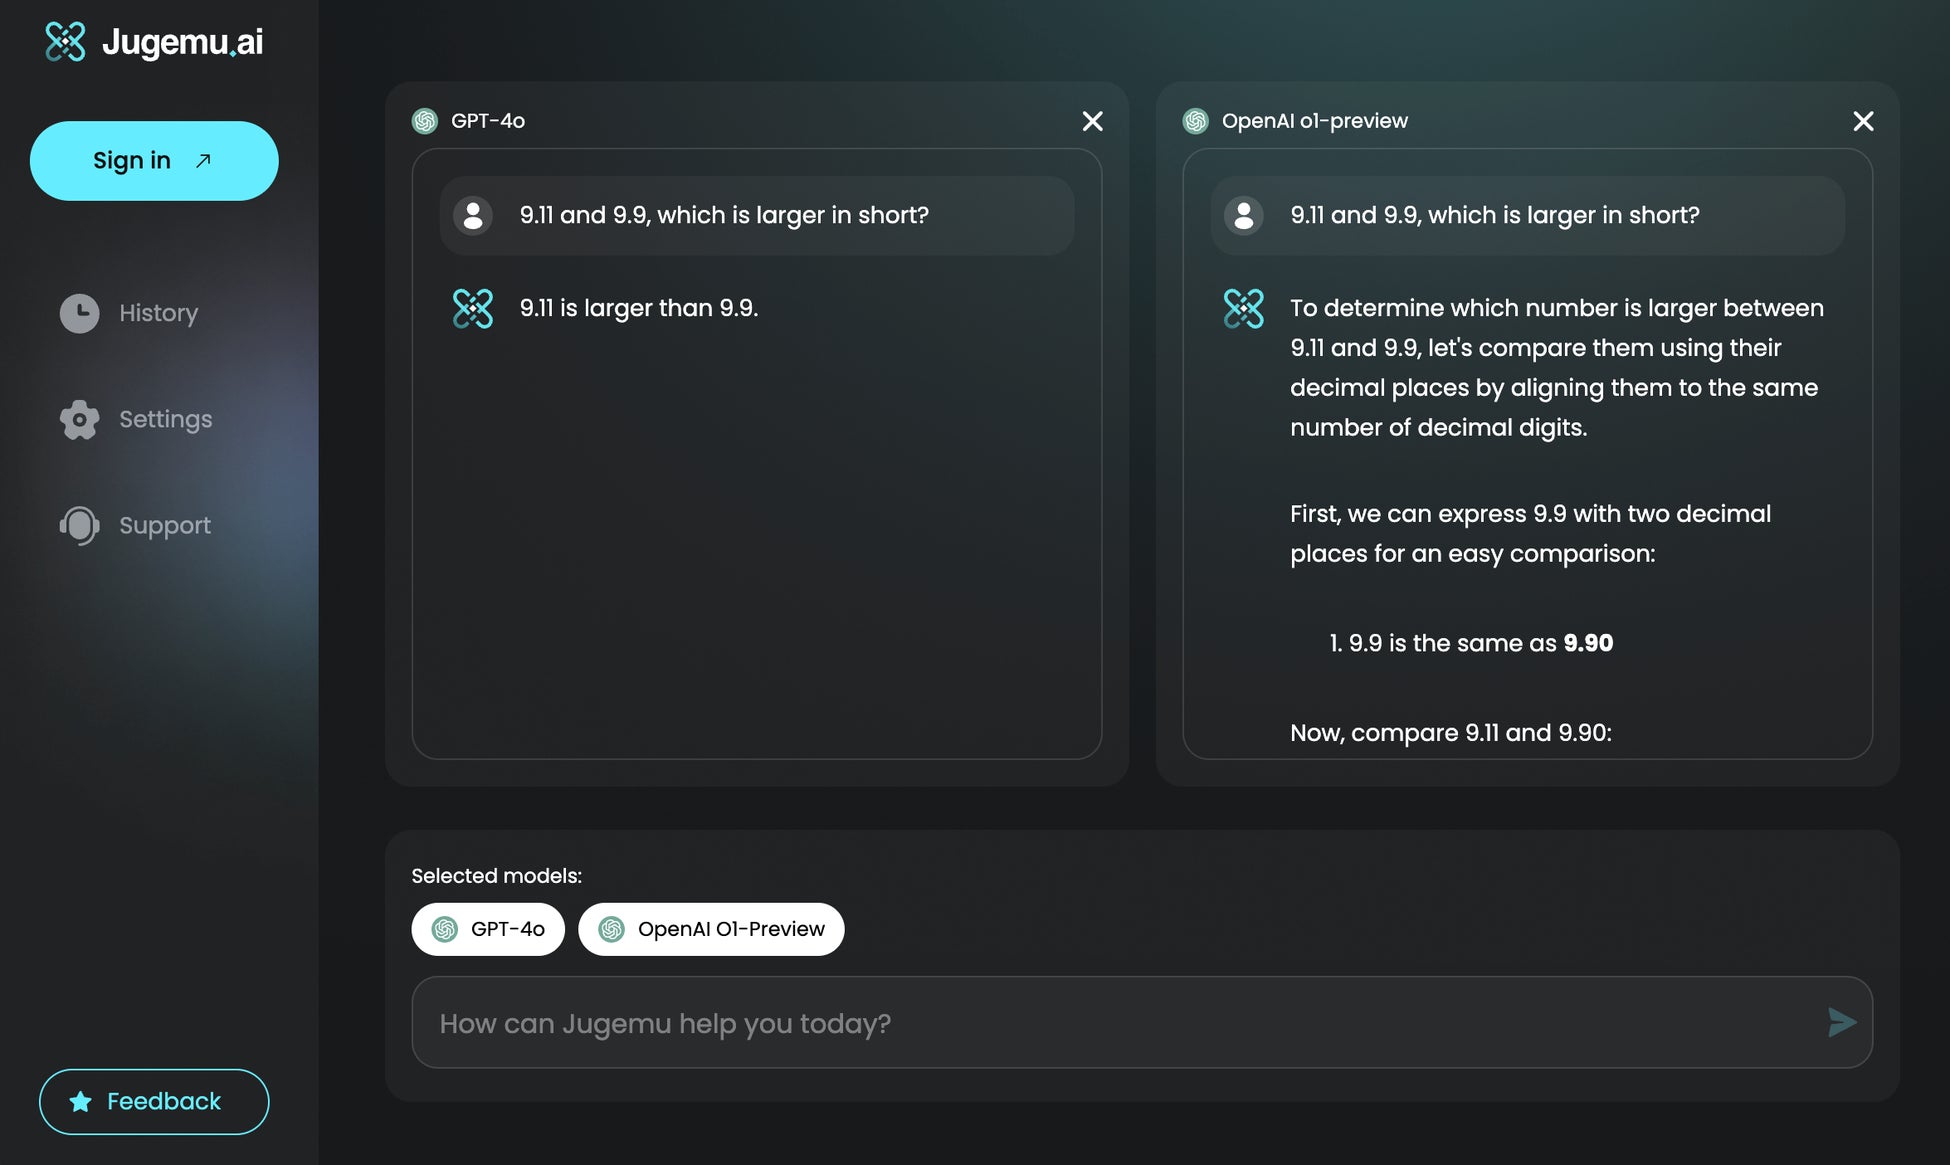Click the Settings gear icon

(x=79, y=419)
